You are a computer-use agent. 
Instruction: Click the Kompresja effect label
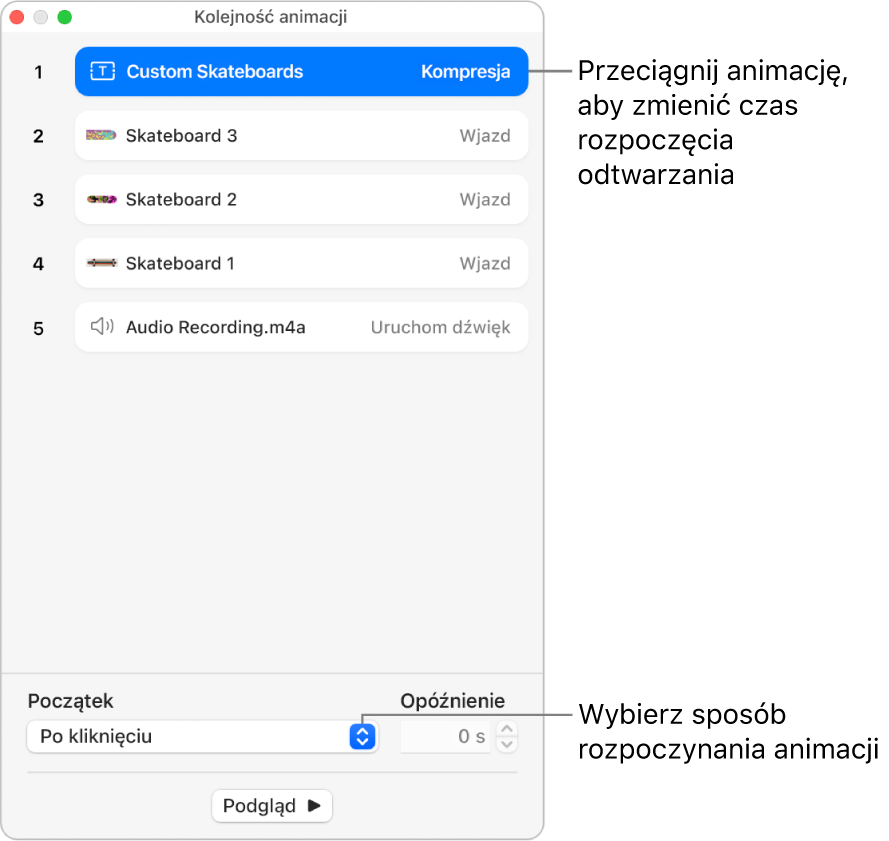[x=465, y=71]
